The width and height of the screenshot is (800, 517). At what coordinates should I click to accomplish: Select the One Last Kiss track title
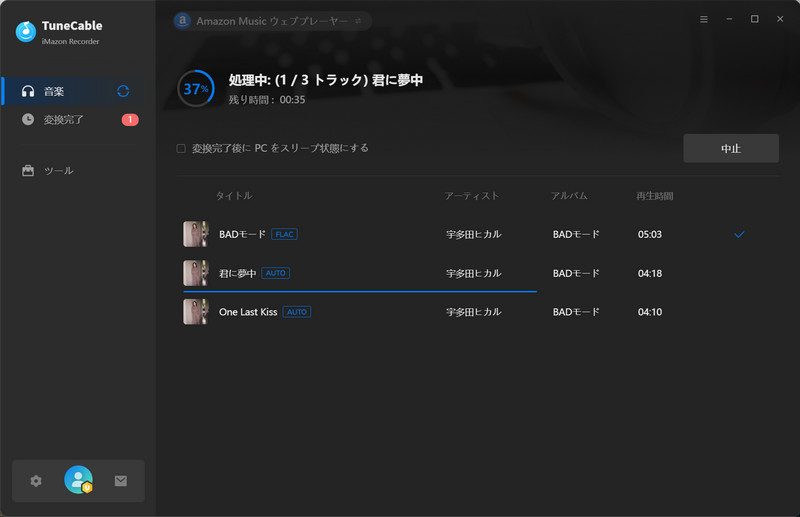[x=248, y=312]
